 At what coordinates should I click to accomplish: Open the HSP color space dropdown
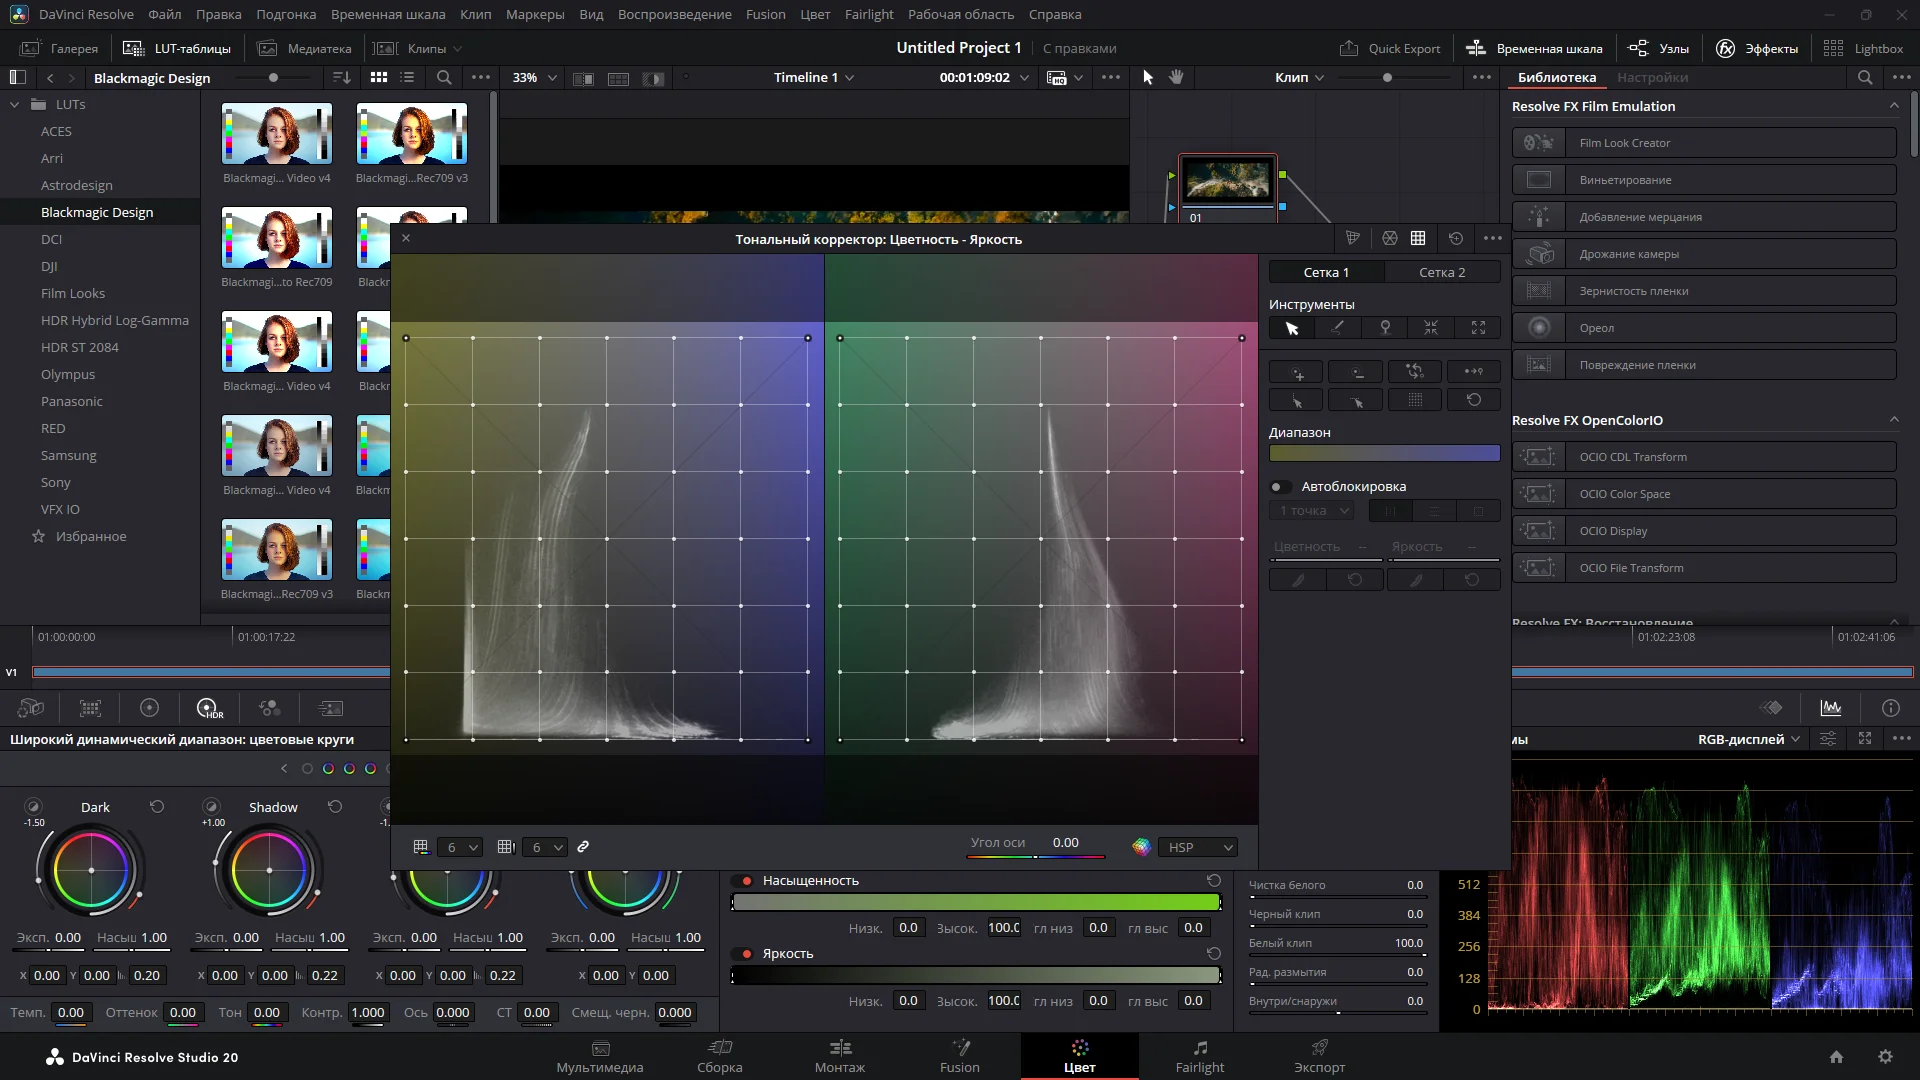1198,847
